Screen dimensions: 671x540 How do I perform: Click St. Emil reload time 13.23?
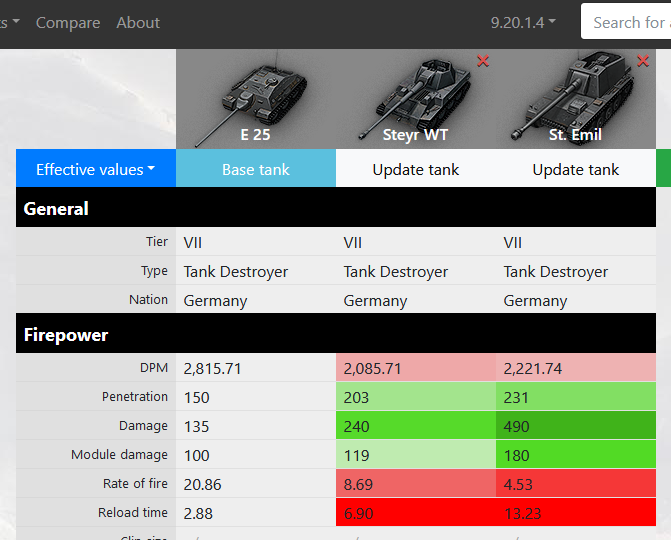click(x=523, y=513)
